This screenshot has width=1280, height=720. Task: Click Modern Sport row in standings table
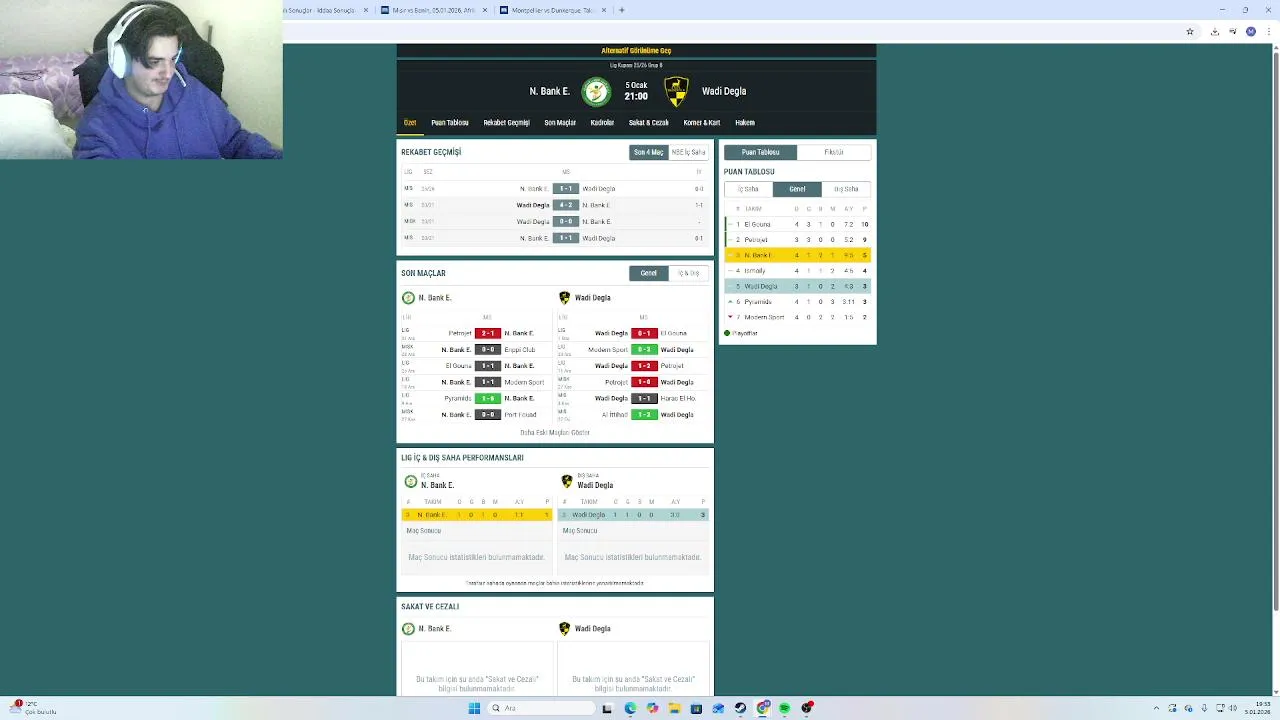point(797,317)
